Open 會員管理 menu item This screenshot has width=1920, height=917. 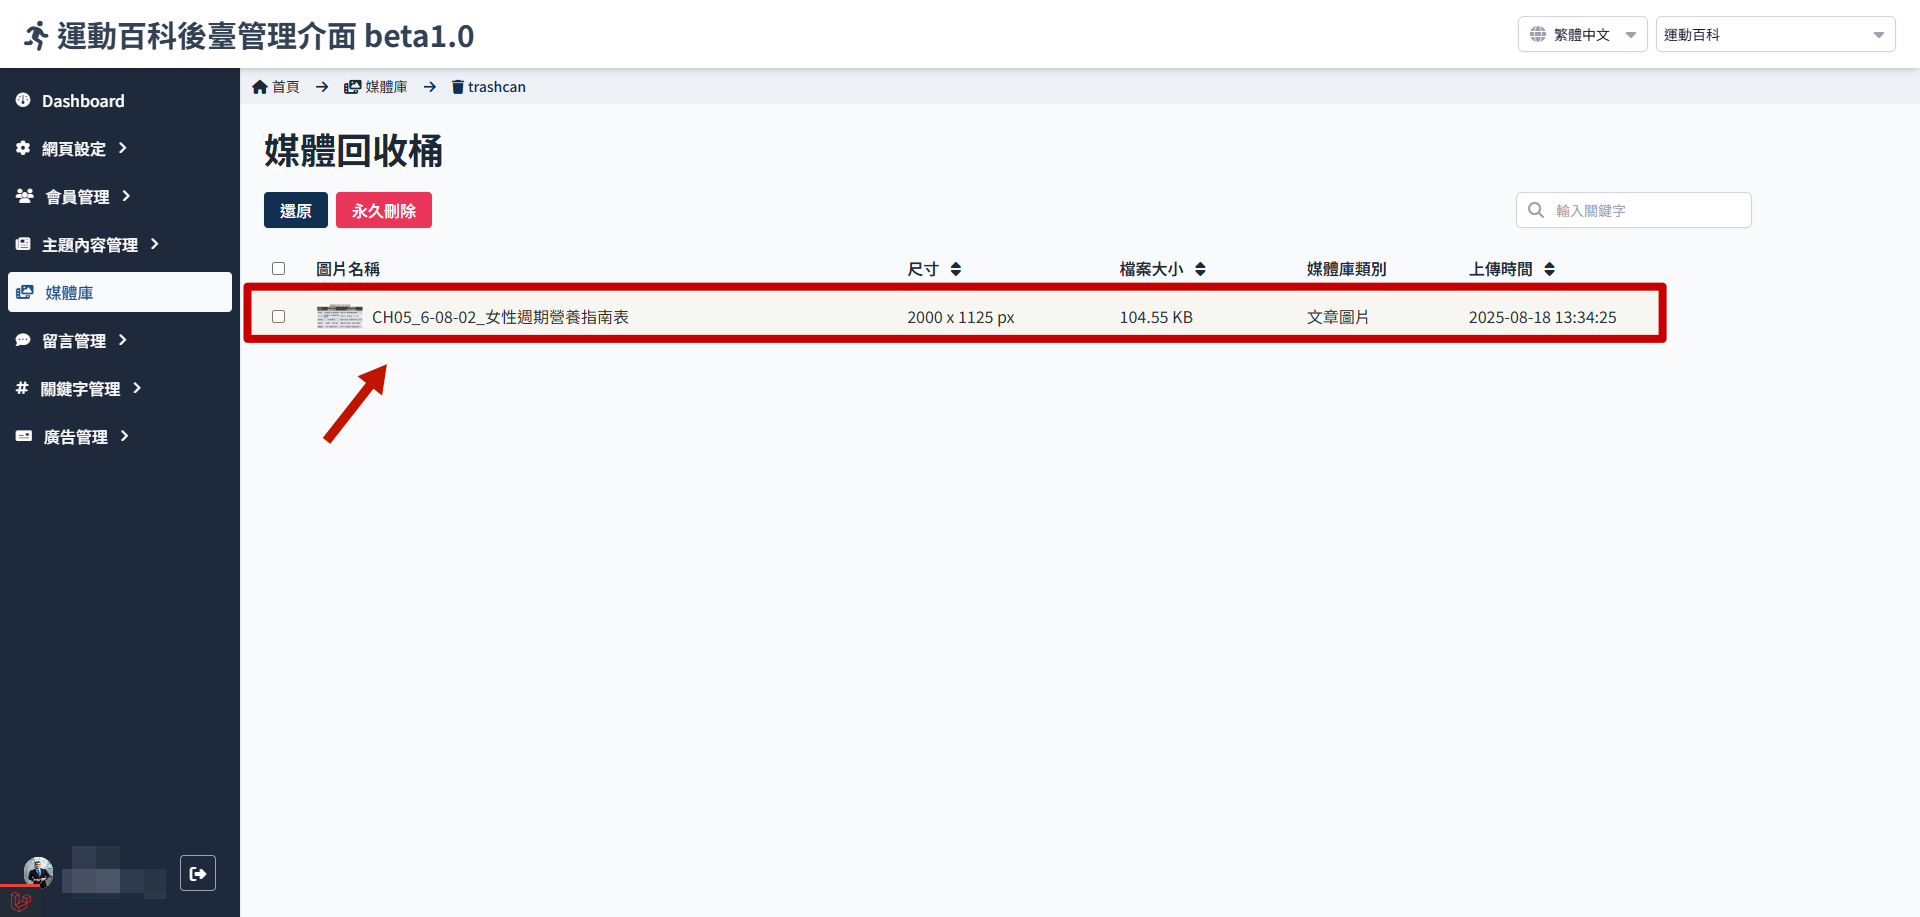tap(120, 196)
